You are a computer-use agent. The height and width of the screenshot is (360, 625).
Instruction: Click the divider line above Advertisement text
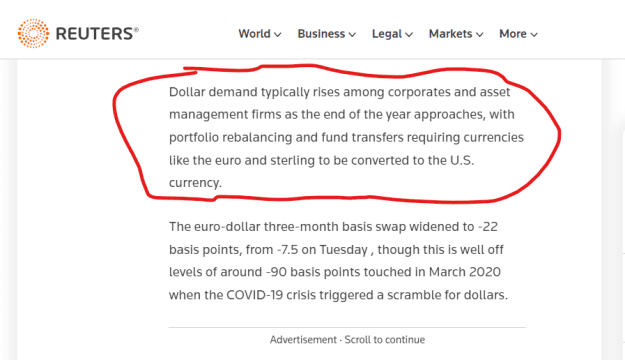pos(347,328)
